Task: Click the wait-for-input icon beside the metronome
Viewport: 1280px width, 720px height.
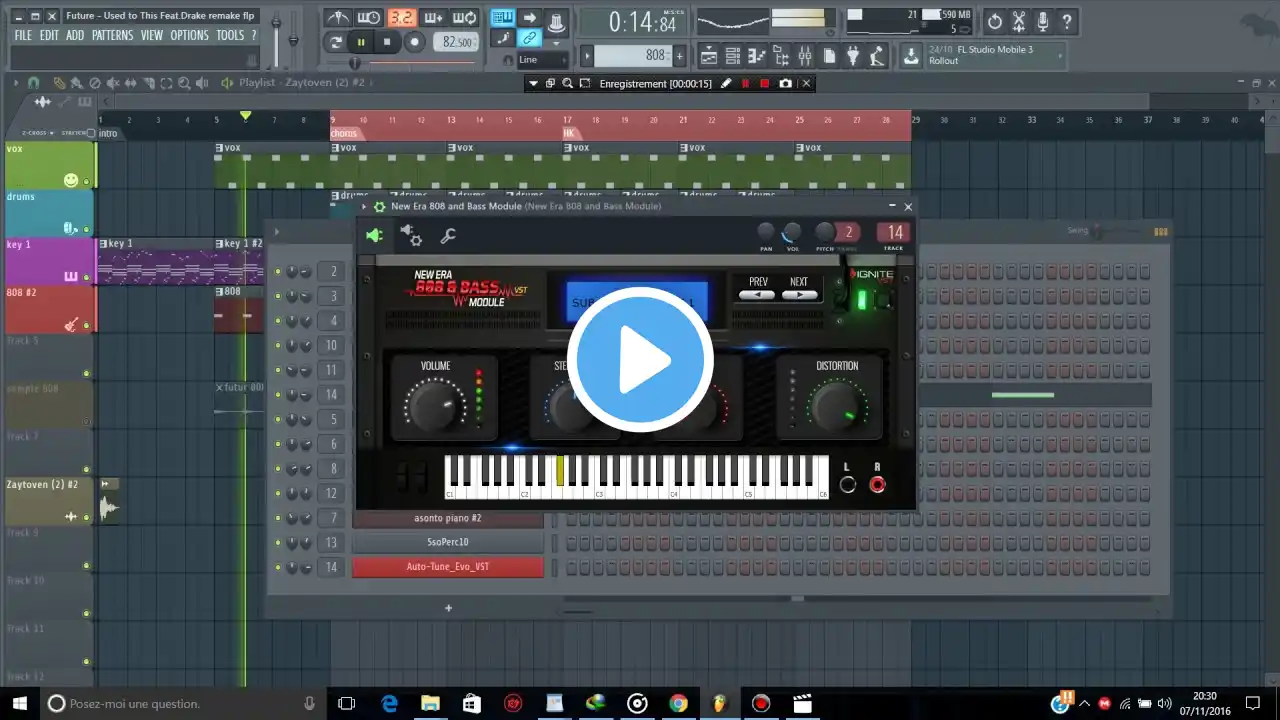Action: 369,18
